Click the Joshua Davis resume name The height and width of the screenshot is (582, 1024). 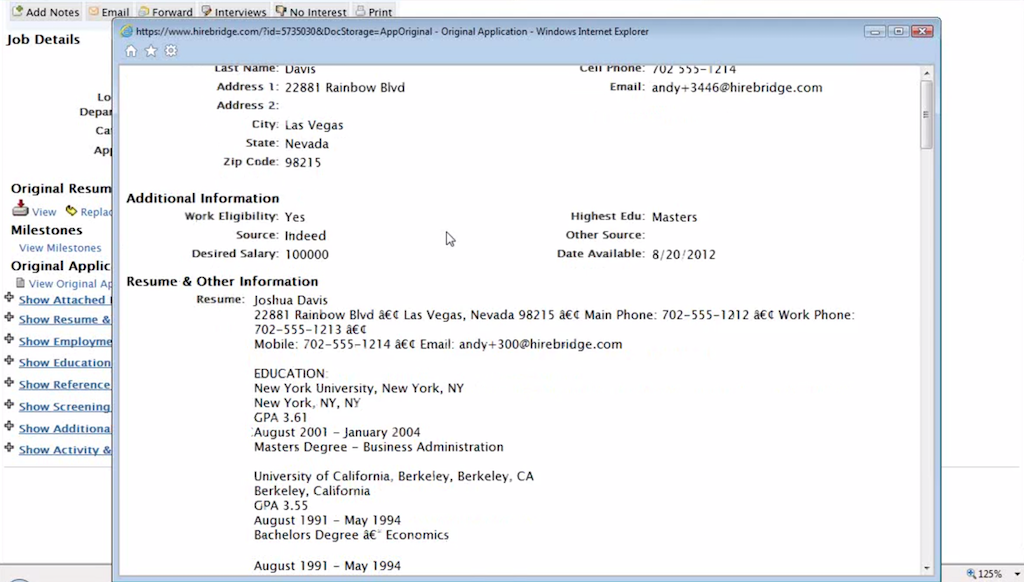pos(291,300)
